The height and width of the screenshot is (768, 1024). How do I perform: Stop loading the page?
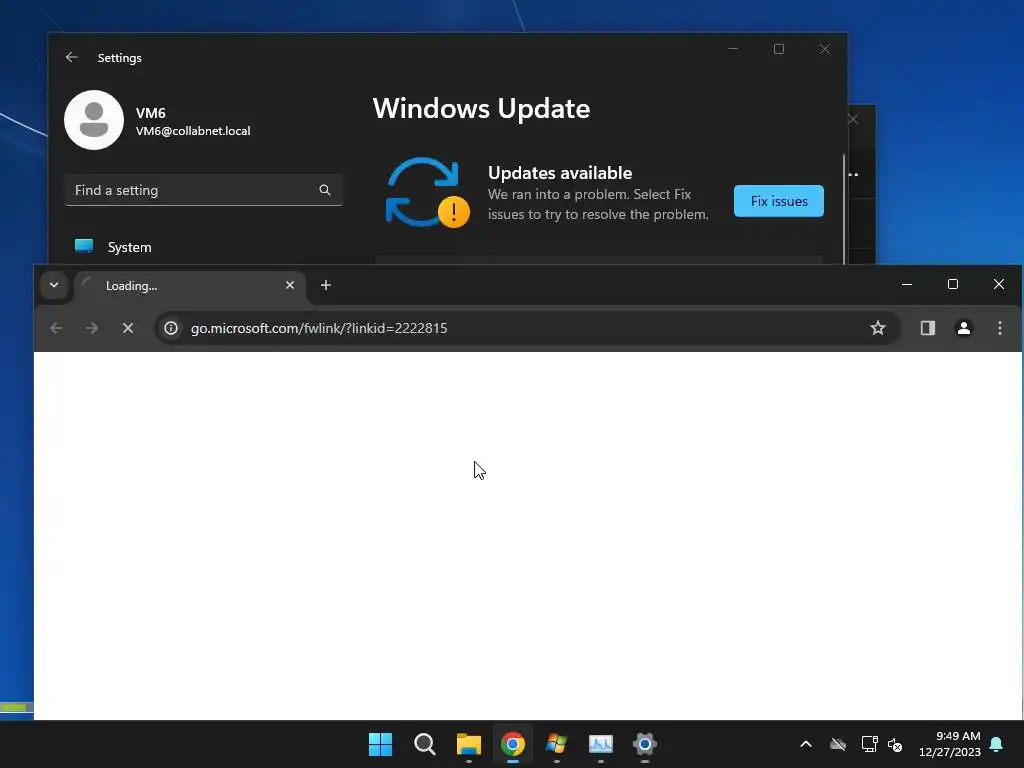click(x=128, y=328)
